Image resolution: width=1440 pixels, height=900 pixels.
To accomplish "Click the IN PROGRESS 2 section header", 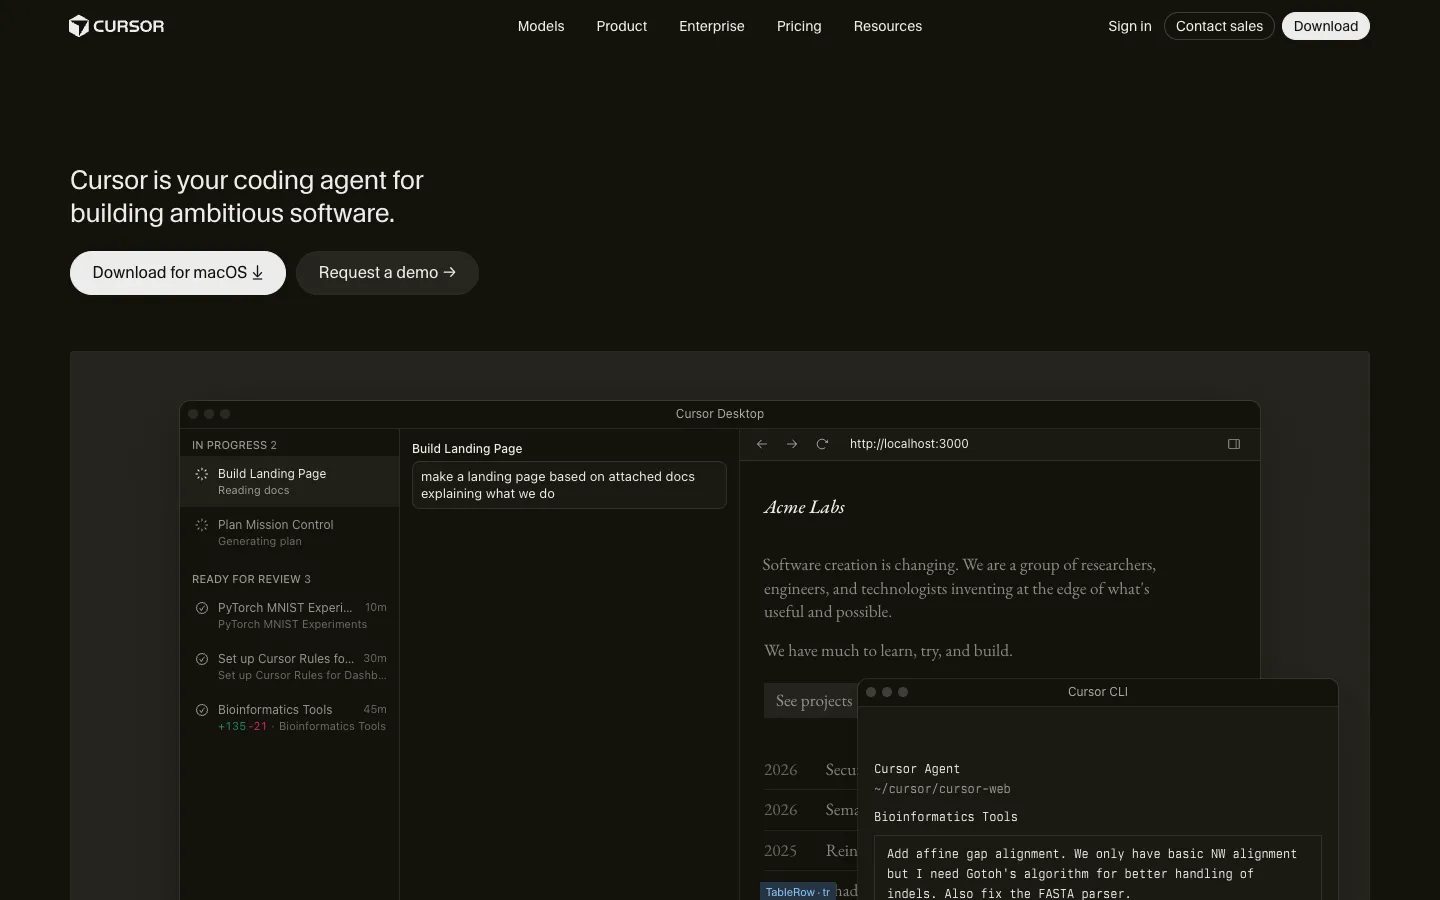I will [x=234, y=445].
